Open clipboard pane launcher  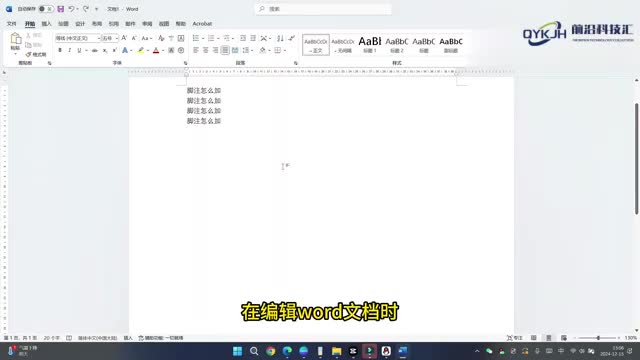(49, 63)
